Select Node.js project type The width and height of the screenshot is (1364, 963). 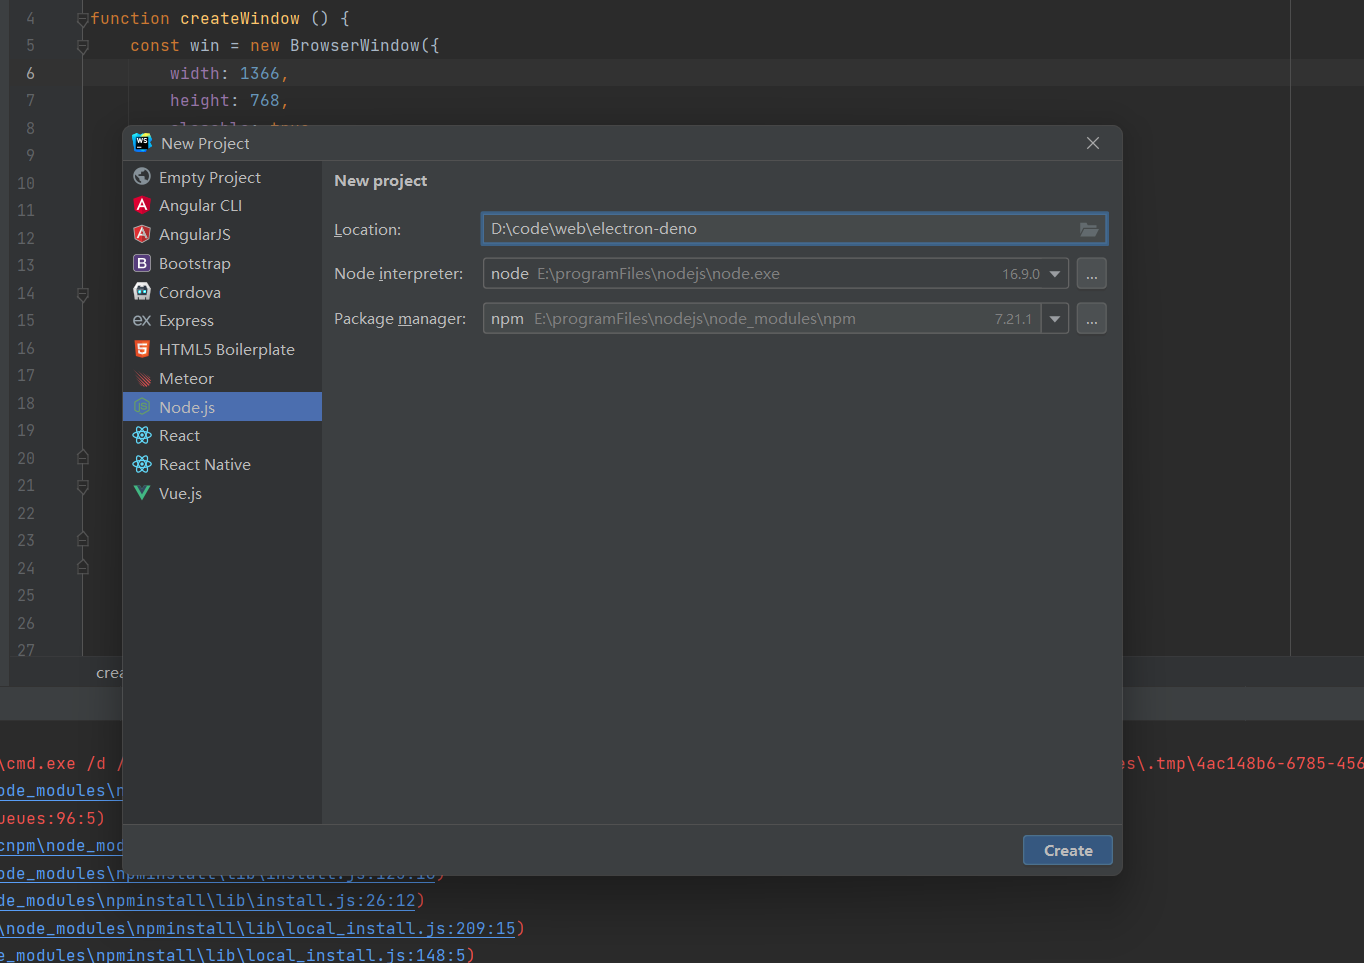(222, 407)
